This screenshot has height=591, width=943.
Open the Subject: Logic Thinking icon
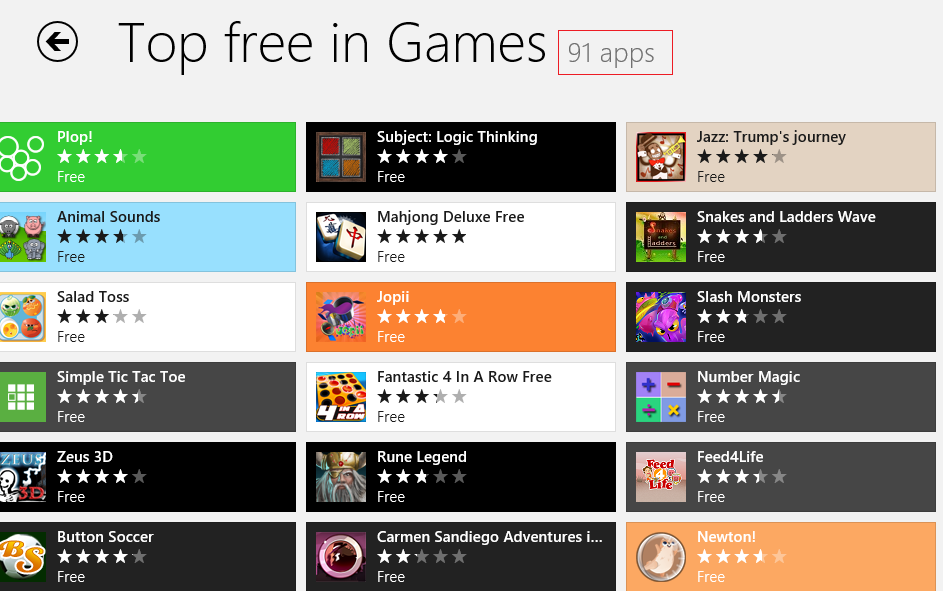pos(341,157)
